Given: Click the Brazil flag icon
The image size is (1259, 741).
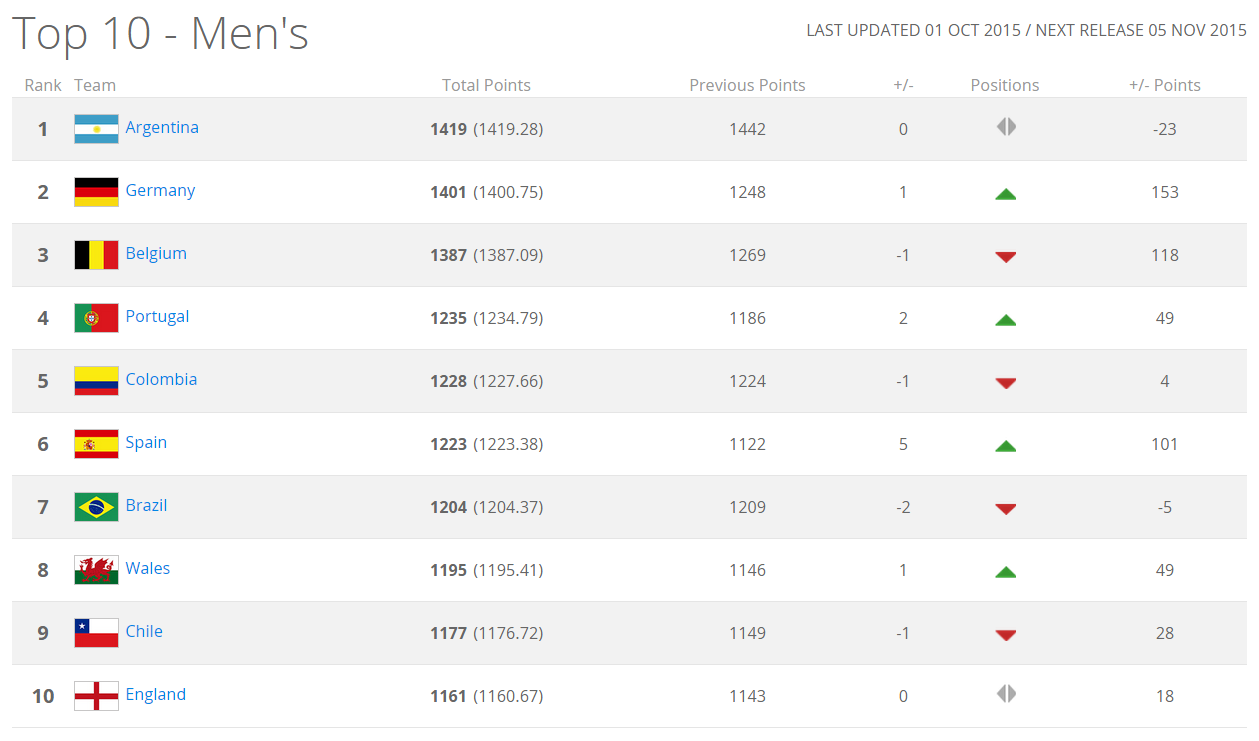Looking at the screenshot, I should [x=96, y=507].
